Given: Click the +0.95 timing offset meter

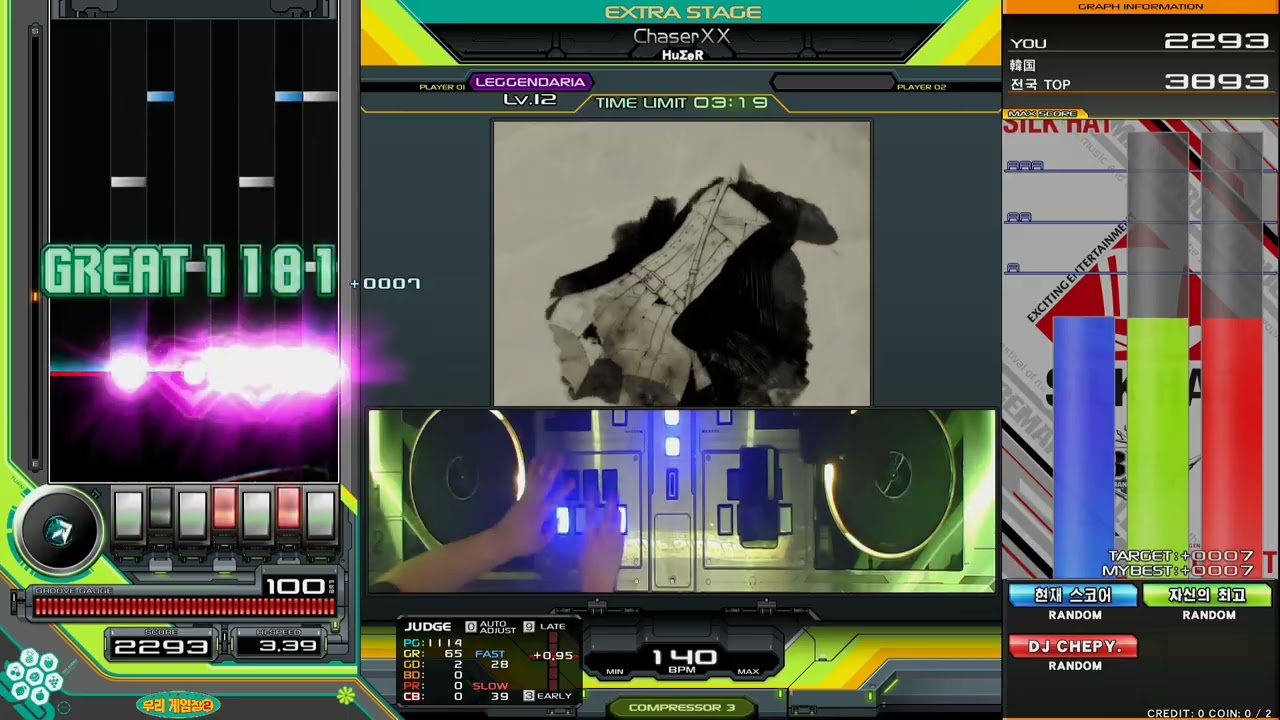Looking at the screenshot, I should click(x=553, y=656).
